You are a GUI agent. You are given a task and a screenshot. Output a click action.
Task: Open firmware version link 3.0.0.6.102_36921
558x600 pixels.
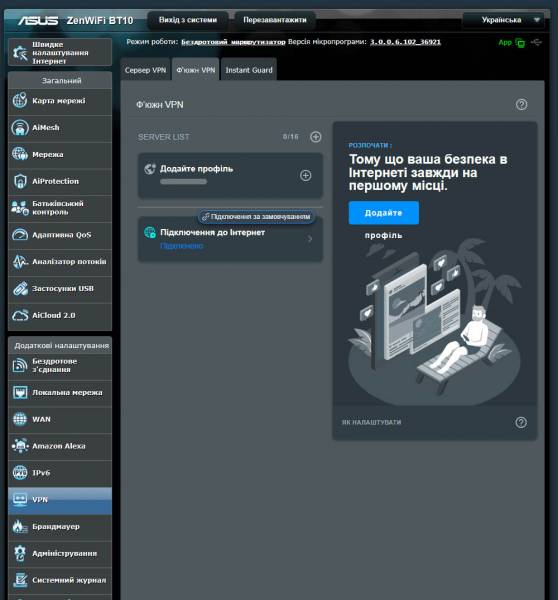[405, 42]
